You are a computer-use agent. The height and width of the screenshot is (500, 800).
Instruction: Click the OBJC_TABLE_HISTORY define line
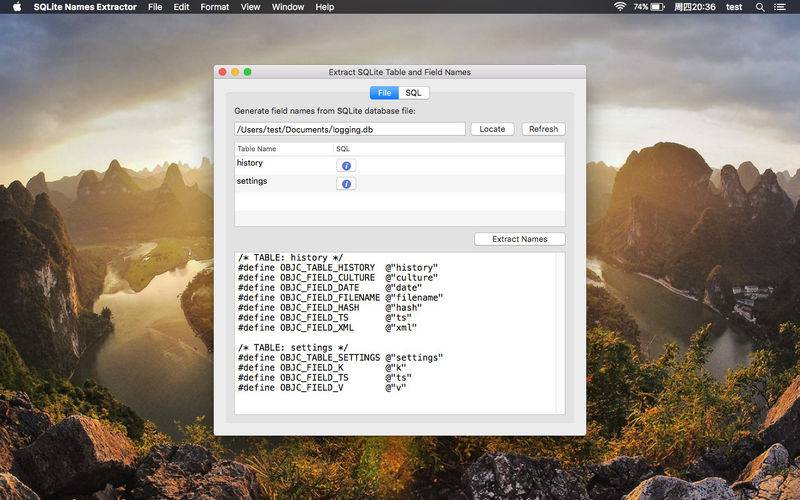pos(338,267)
